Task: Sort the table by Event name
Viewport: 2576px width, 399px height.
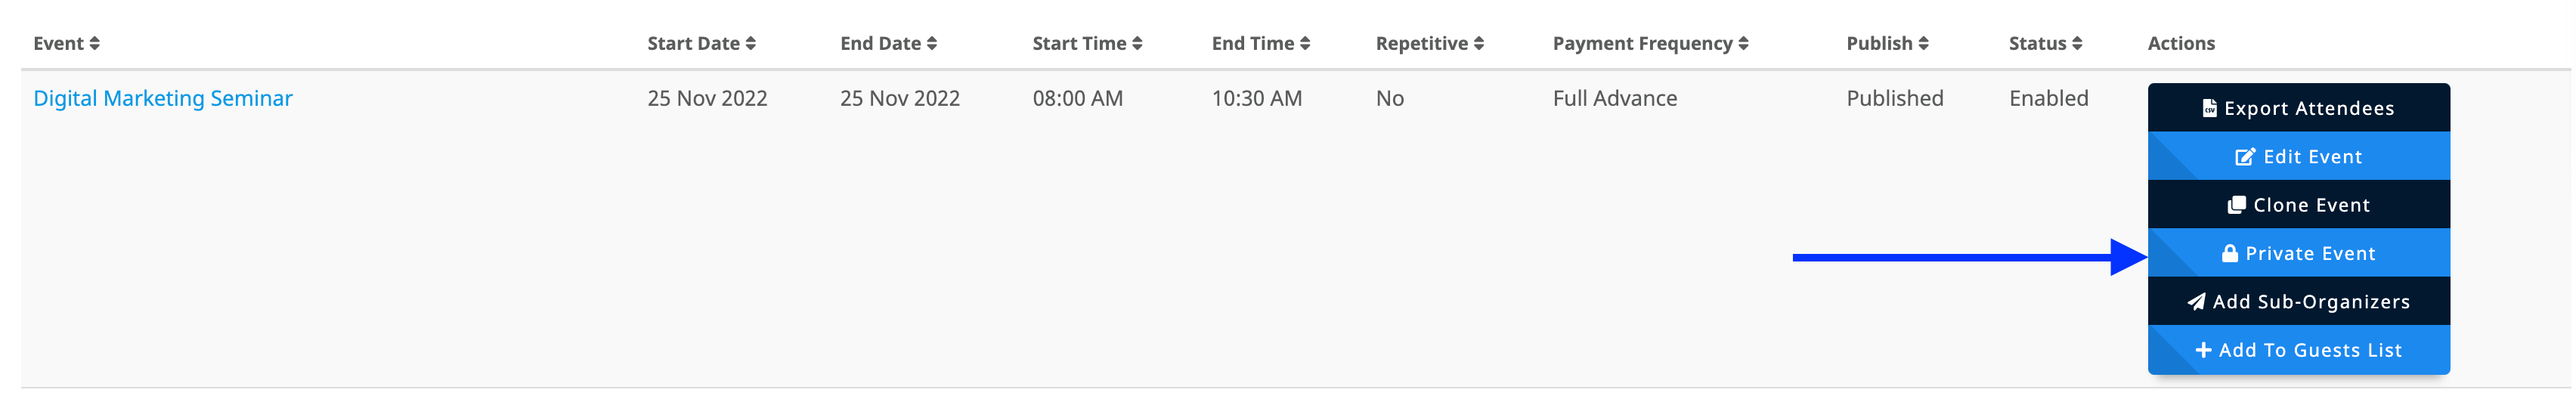Action: (95, 44)
